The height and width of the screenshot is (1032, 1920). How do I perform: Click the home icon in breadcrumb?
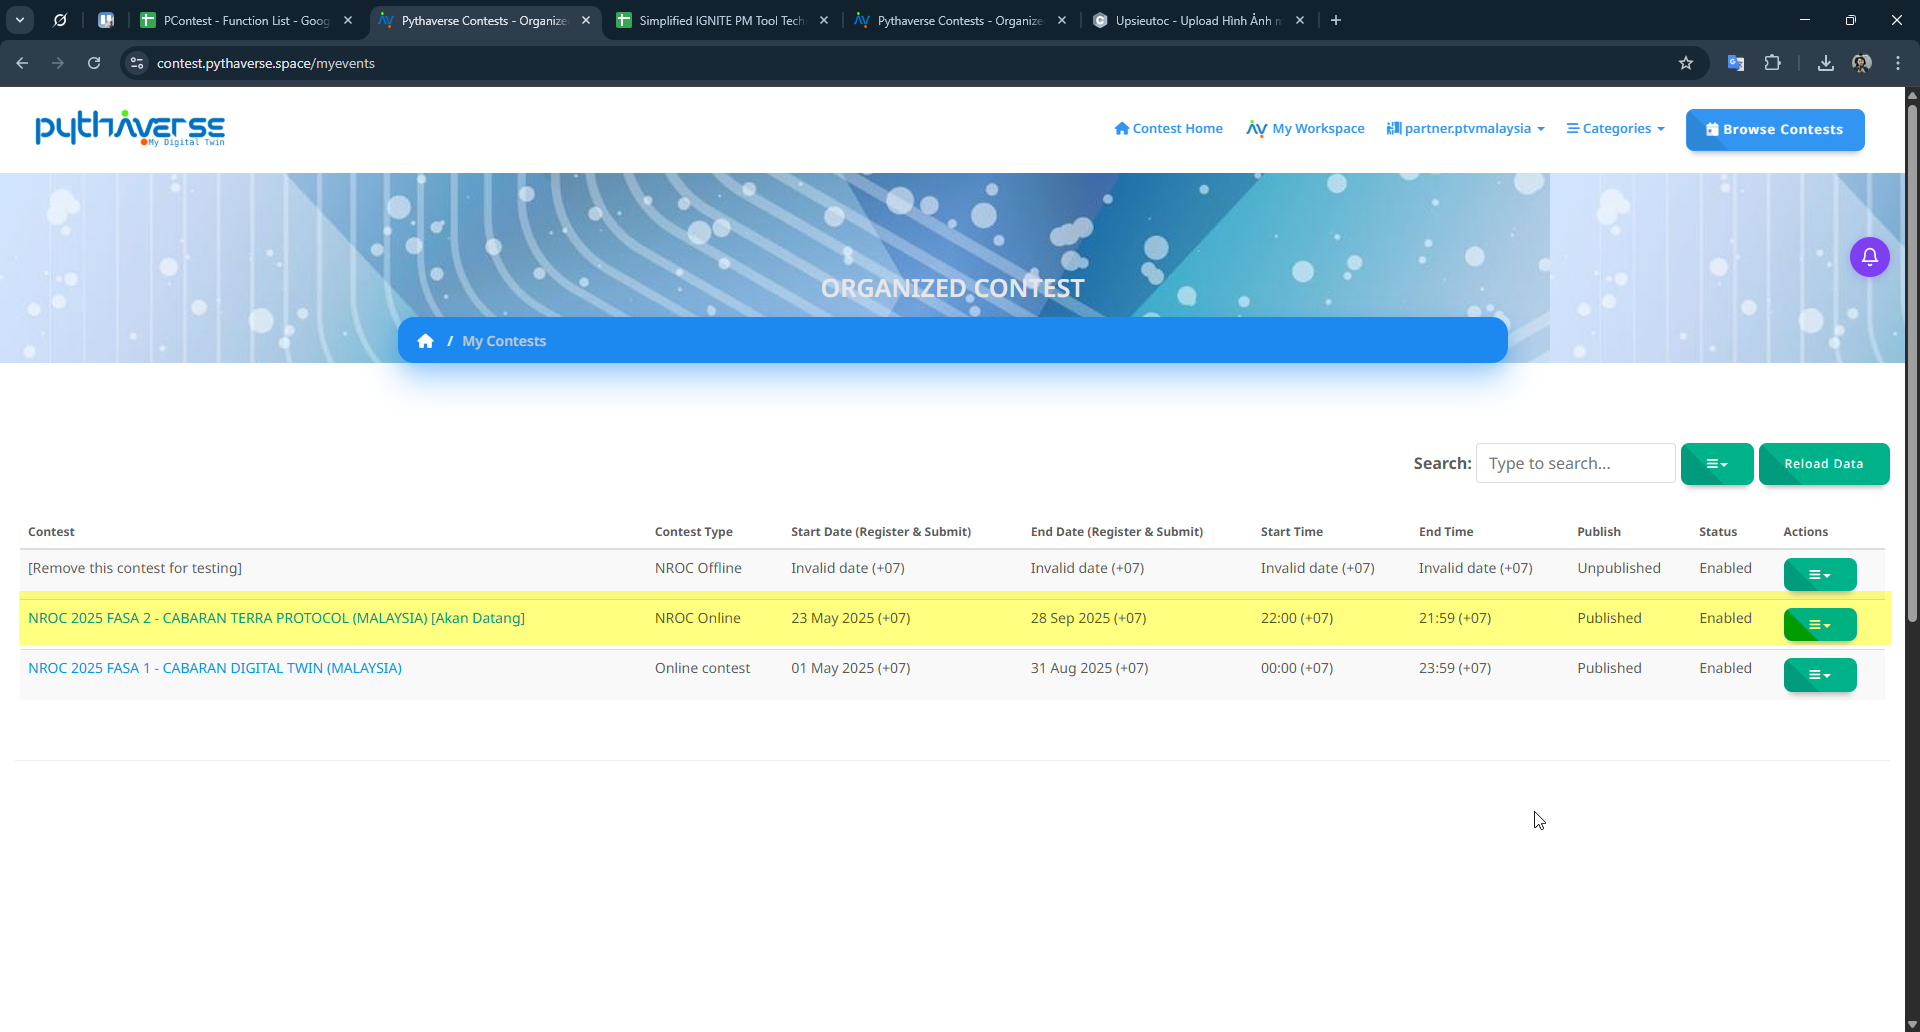point(425,341)
